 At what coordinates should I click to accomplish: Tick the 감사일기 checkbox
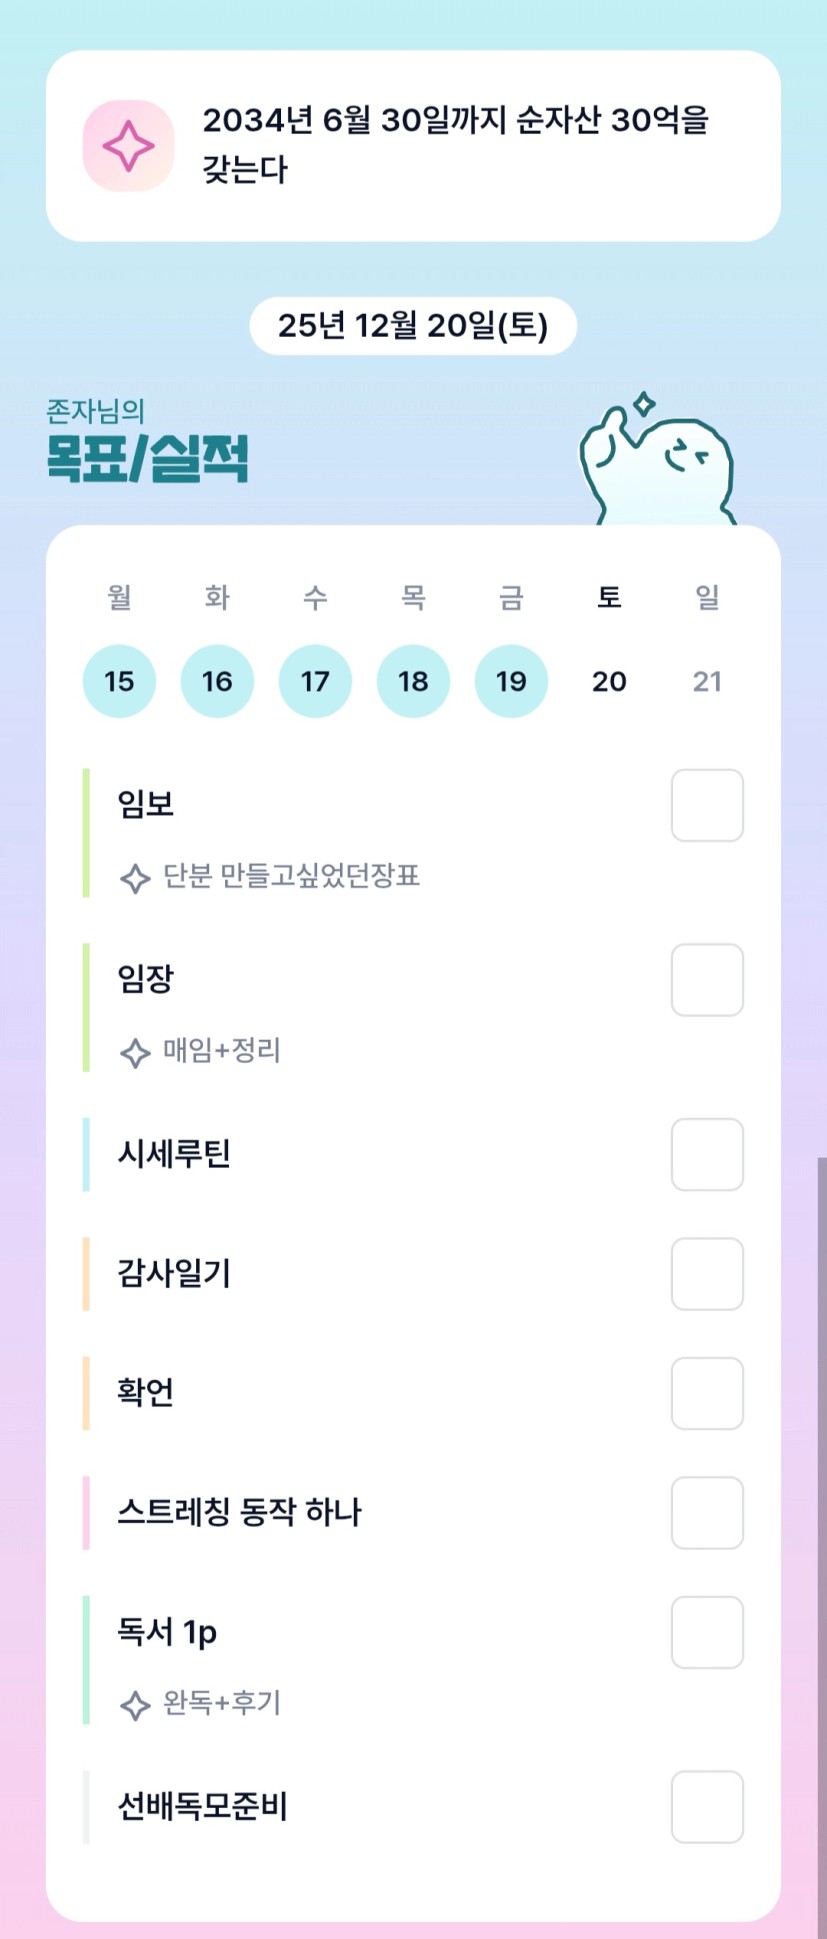point(707,1273)
